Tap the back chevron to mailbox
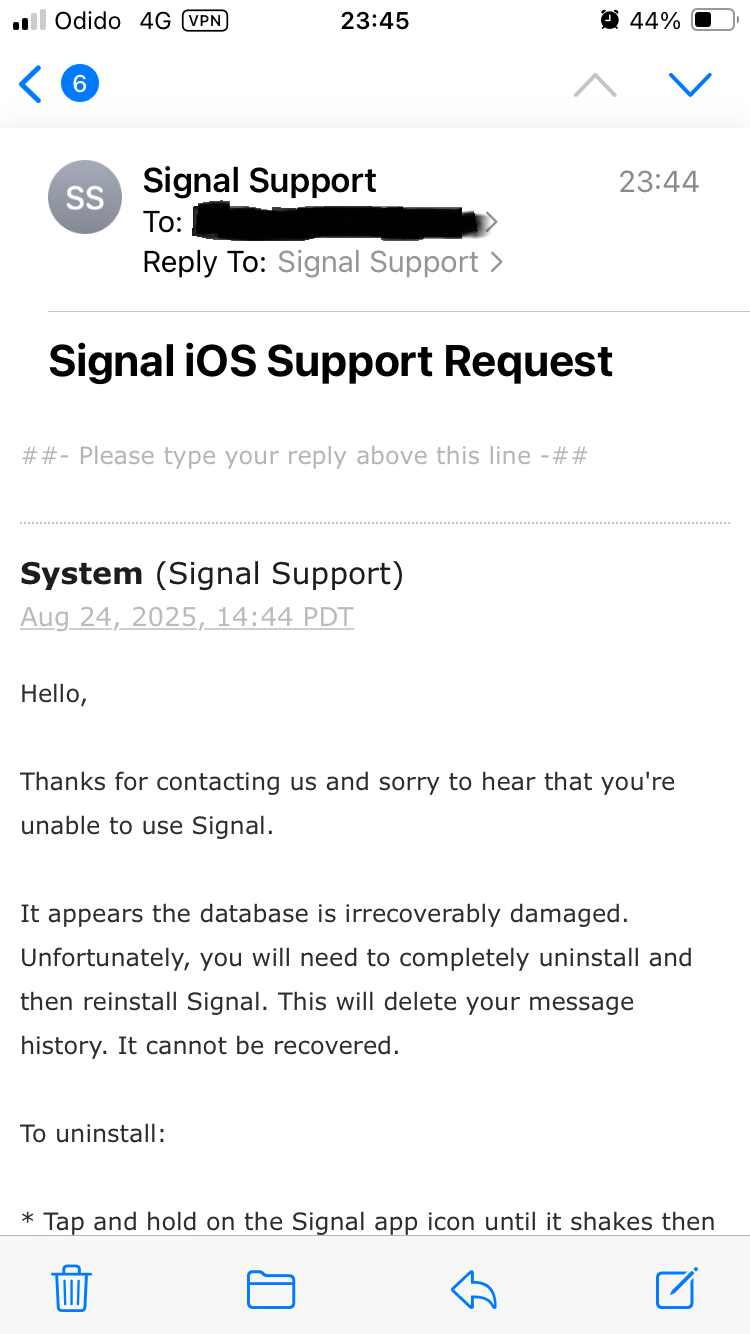 point(31,85)
